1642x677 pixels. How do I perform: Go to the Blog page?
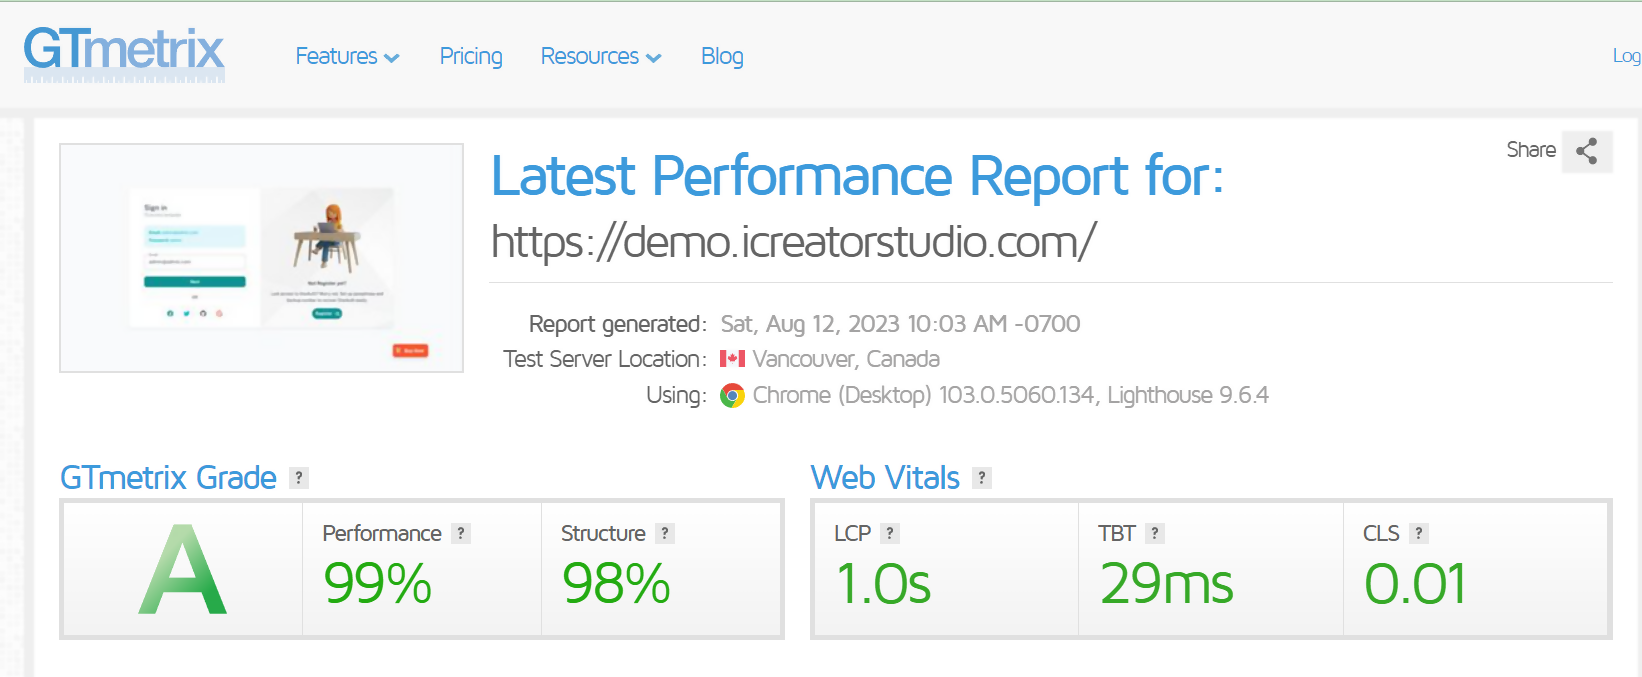coord(722,57)
